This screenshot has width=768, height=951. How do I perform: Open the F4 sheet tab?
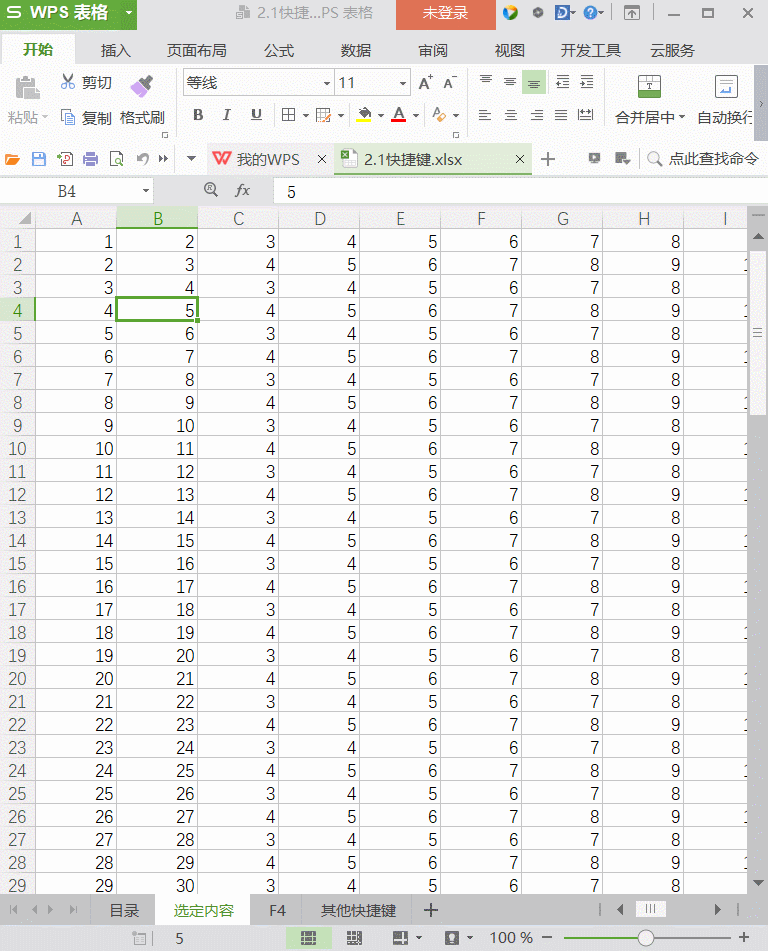click(277, 911)
